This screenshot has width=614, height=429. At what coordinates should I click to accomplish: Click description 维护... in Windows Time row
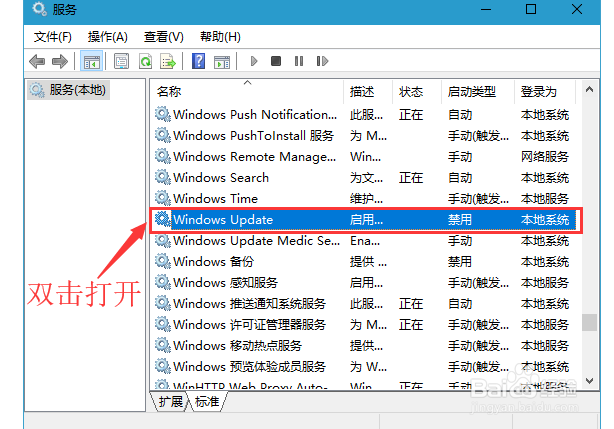pyautogui.click(x=367, y=198)
